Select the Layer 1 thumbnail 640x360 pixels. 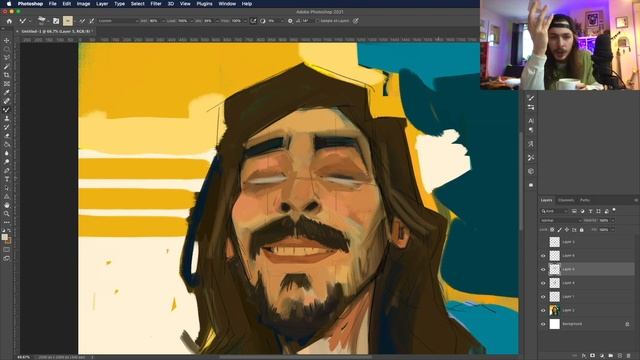pyautogui.click(x=554, y=297)
